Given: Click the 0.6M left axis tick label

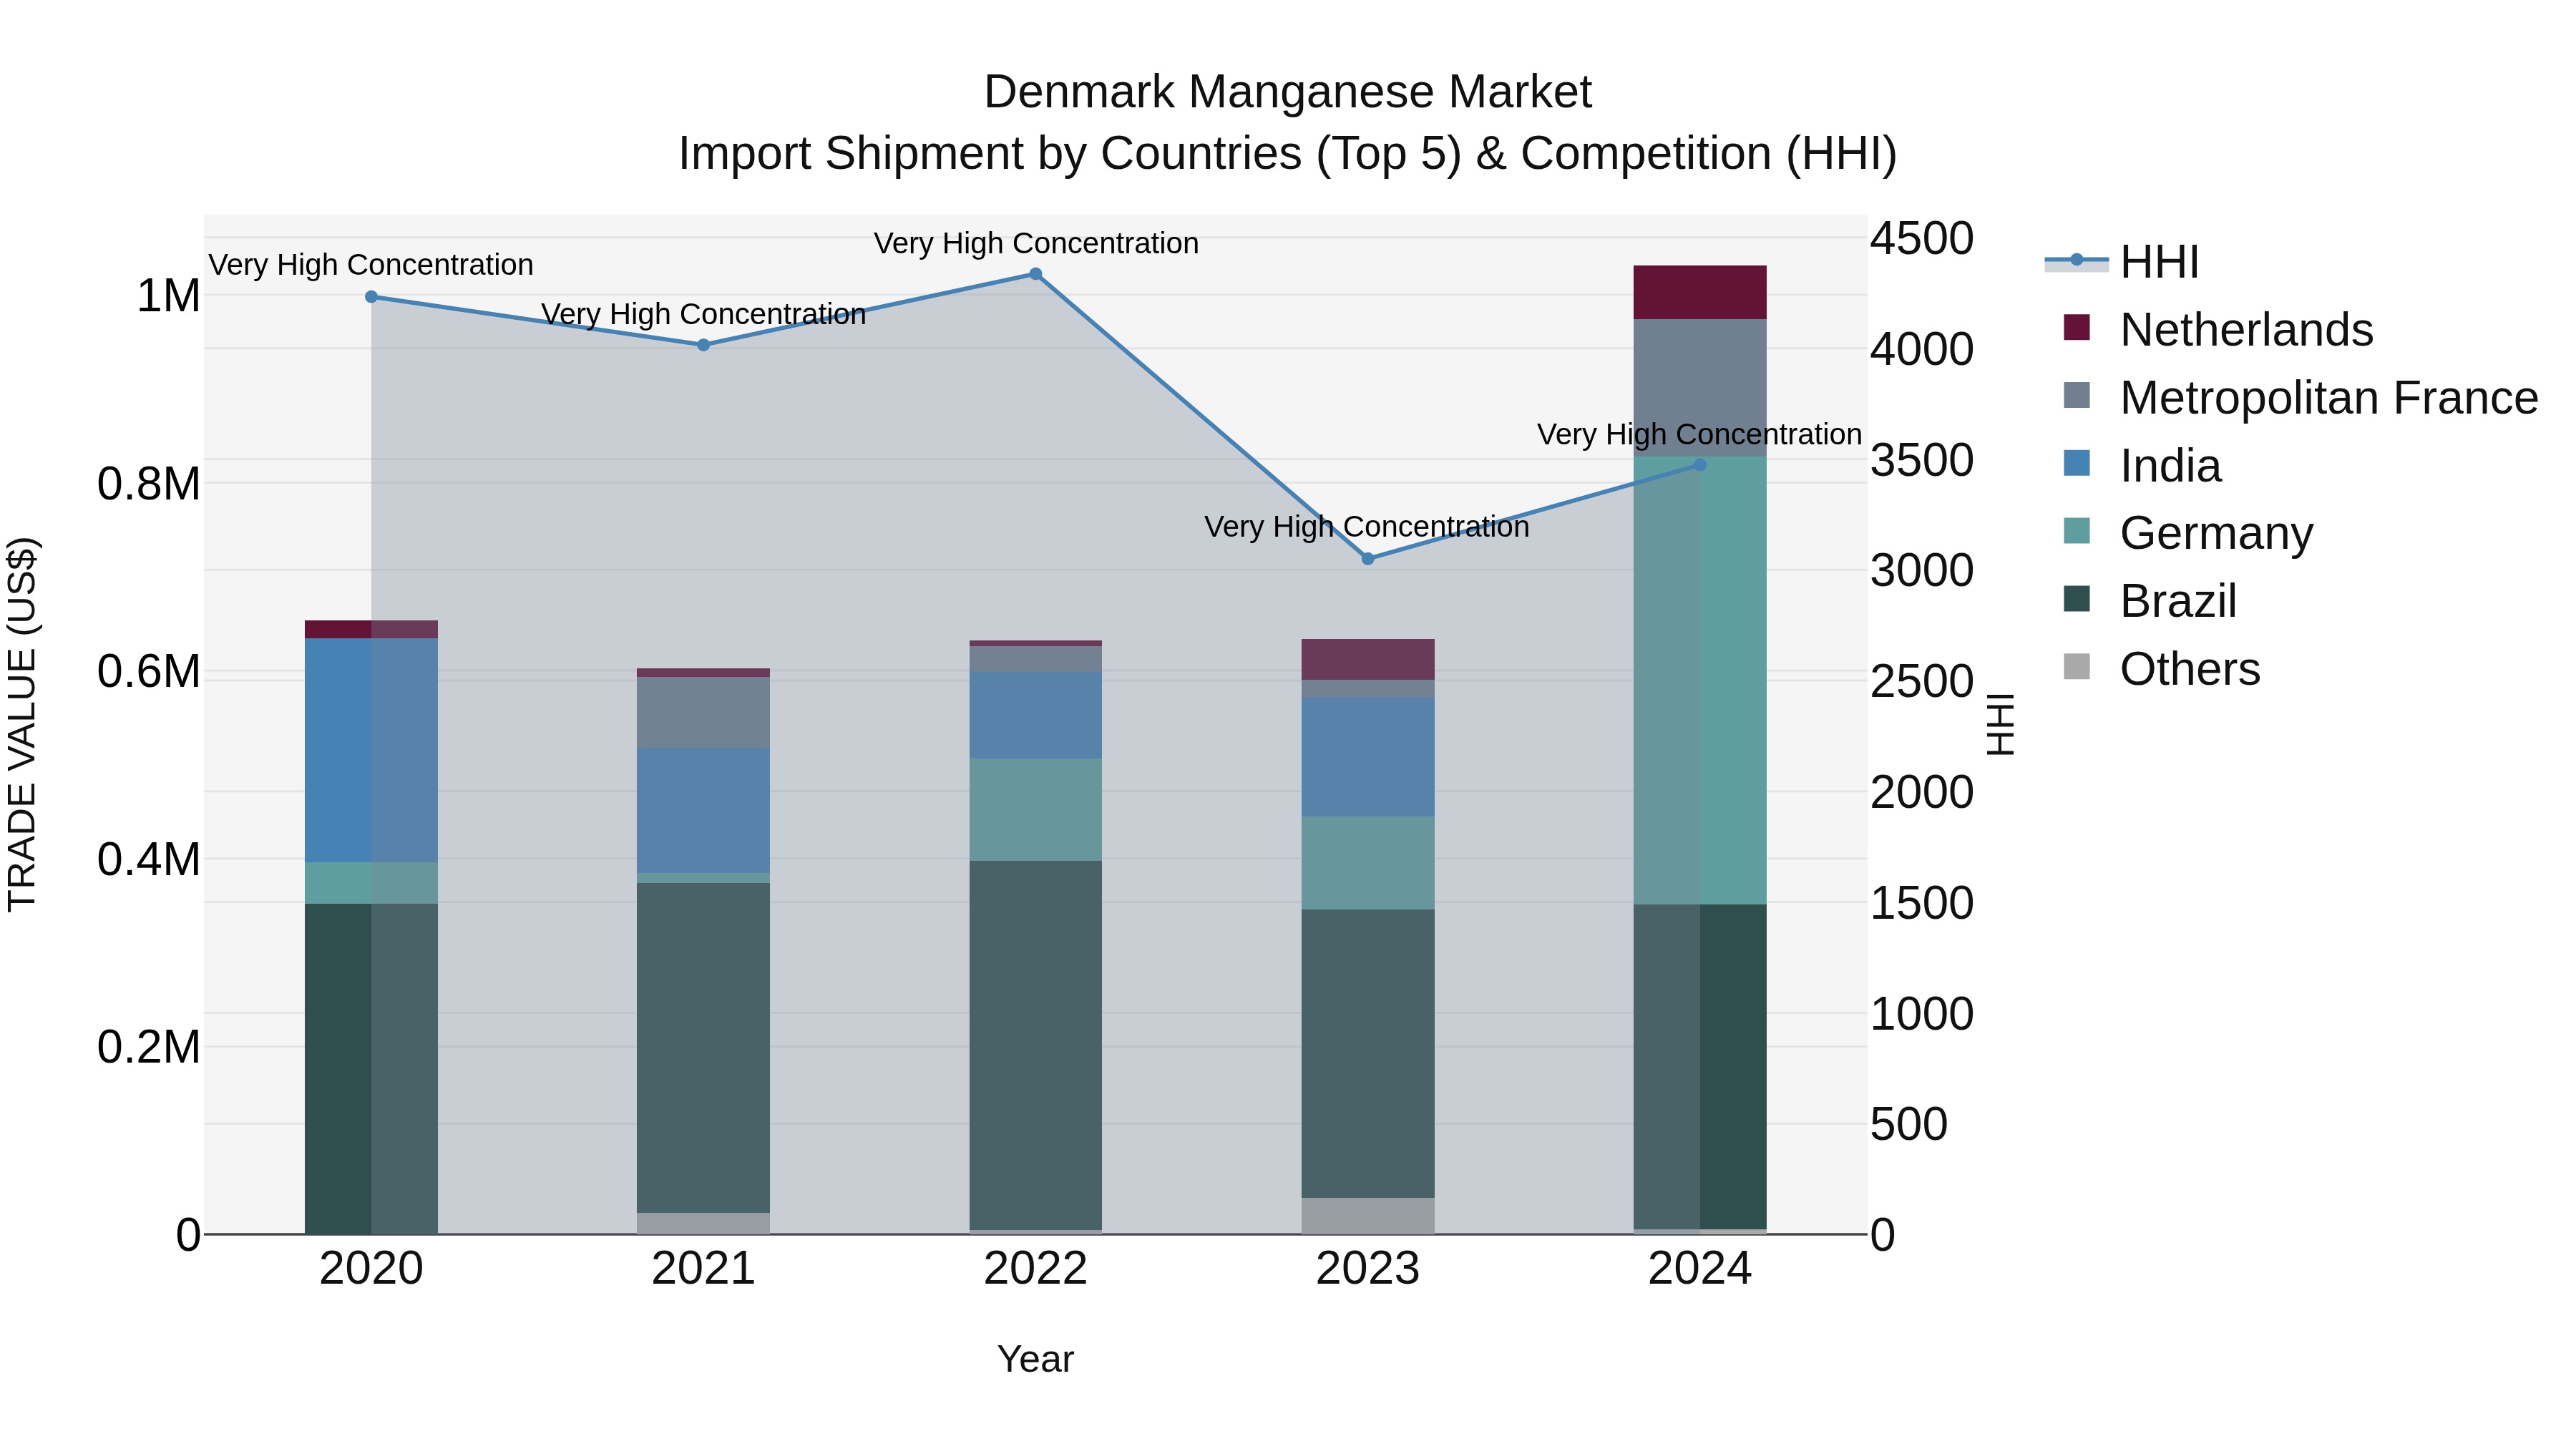Looking at the screenshot, I should pos(149,671).
